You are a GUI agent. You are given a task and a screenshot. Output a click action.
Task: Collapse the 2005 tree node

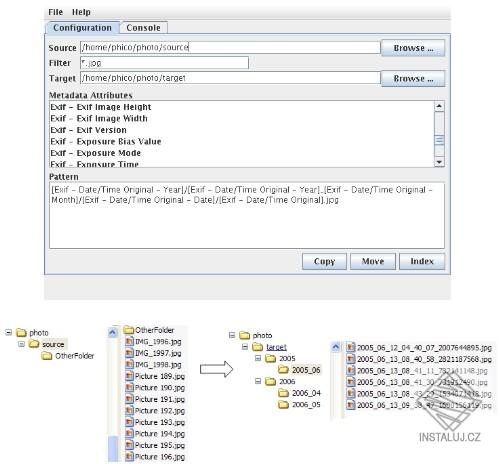(258, 358)
